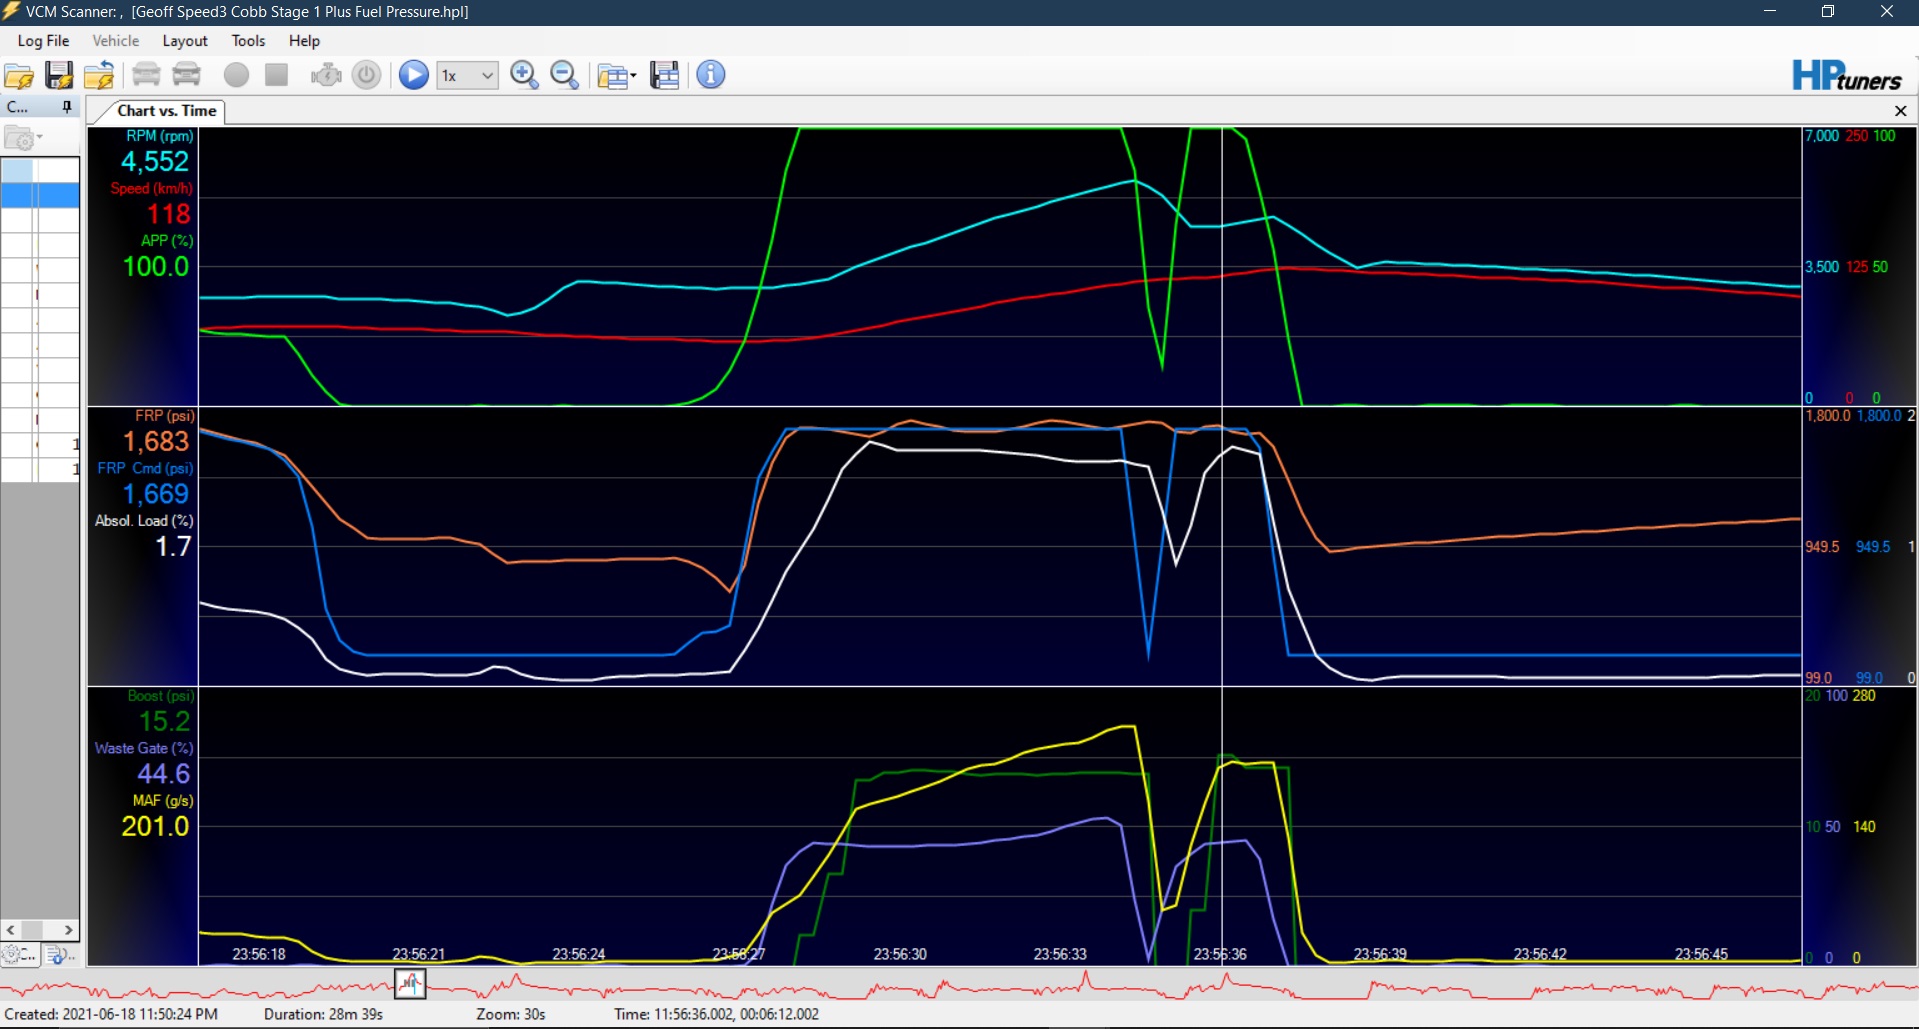
Task: Select the highlighted blue row in channels list
Action: (40, 196)
